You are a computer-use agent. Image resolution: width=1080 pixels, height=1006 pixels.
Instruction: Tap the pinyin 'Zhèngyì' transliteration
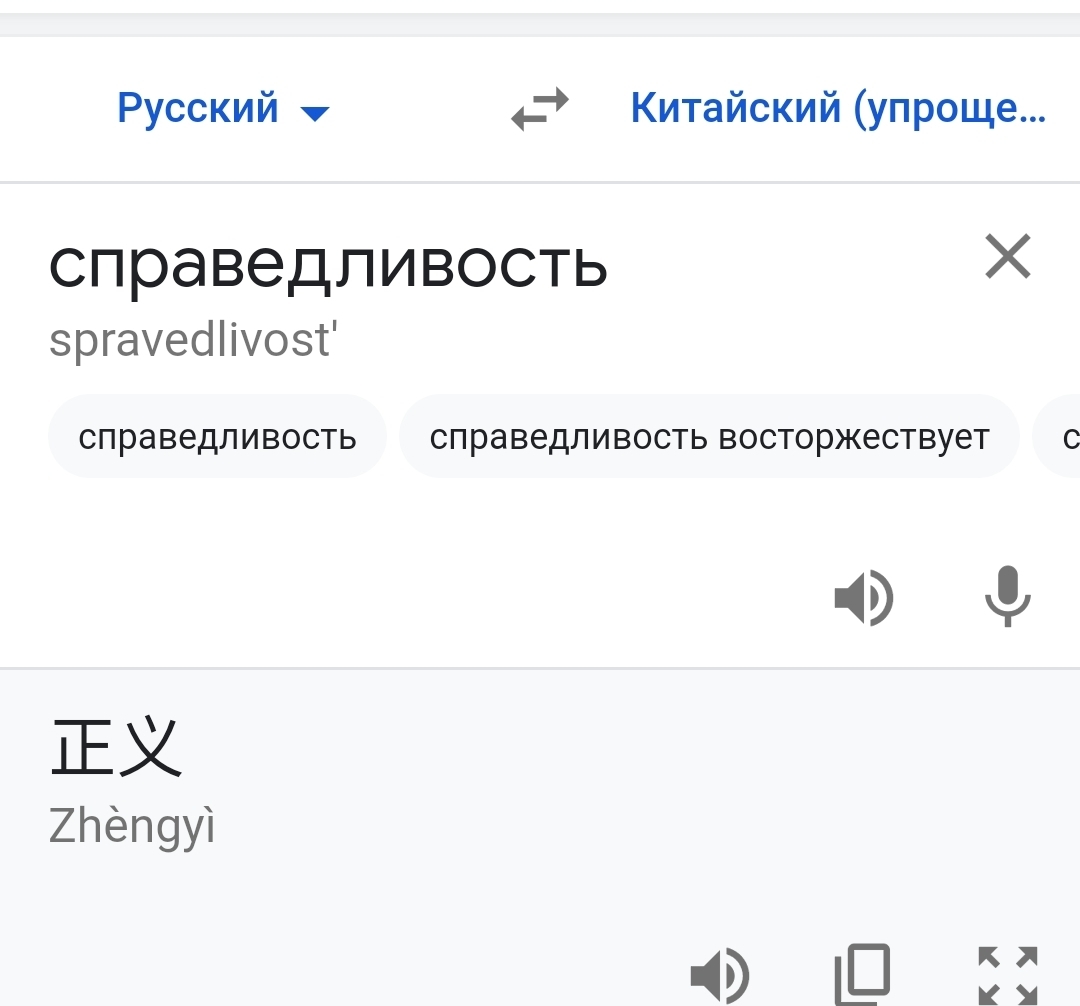132,826
